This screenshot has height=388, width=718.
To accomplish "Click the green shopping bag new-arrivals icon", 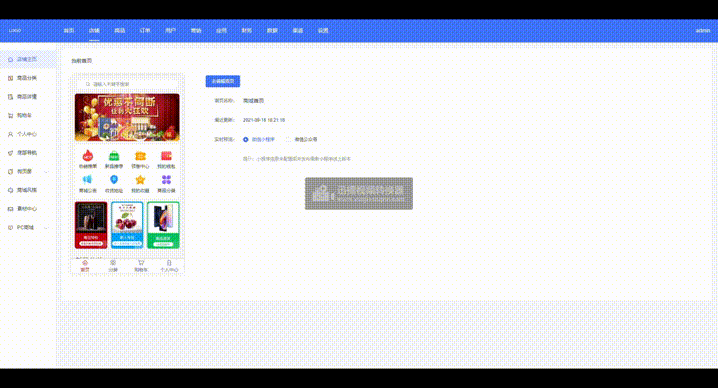I will [x=114, y=156].
